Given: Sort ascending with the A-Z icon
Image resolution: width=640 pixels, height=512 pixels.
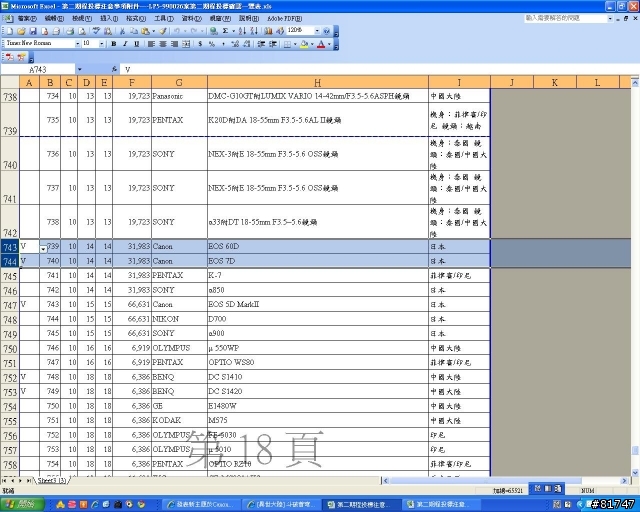Looking at the screenshot, I should pyautogui.click(x=242, y=31).
